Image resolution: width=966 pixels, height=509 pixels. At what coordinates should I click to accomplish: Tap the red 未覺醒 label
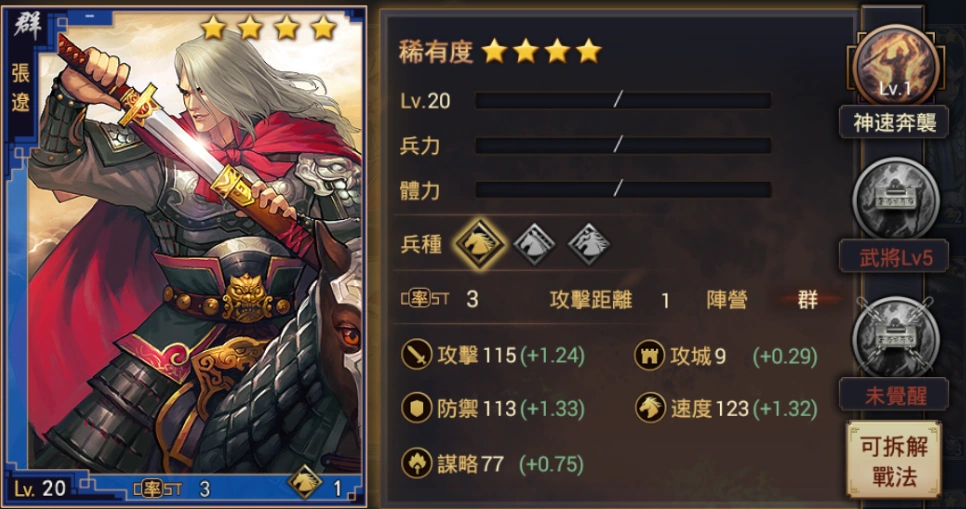coord(894,395)
